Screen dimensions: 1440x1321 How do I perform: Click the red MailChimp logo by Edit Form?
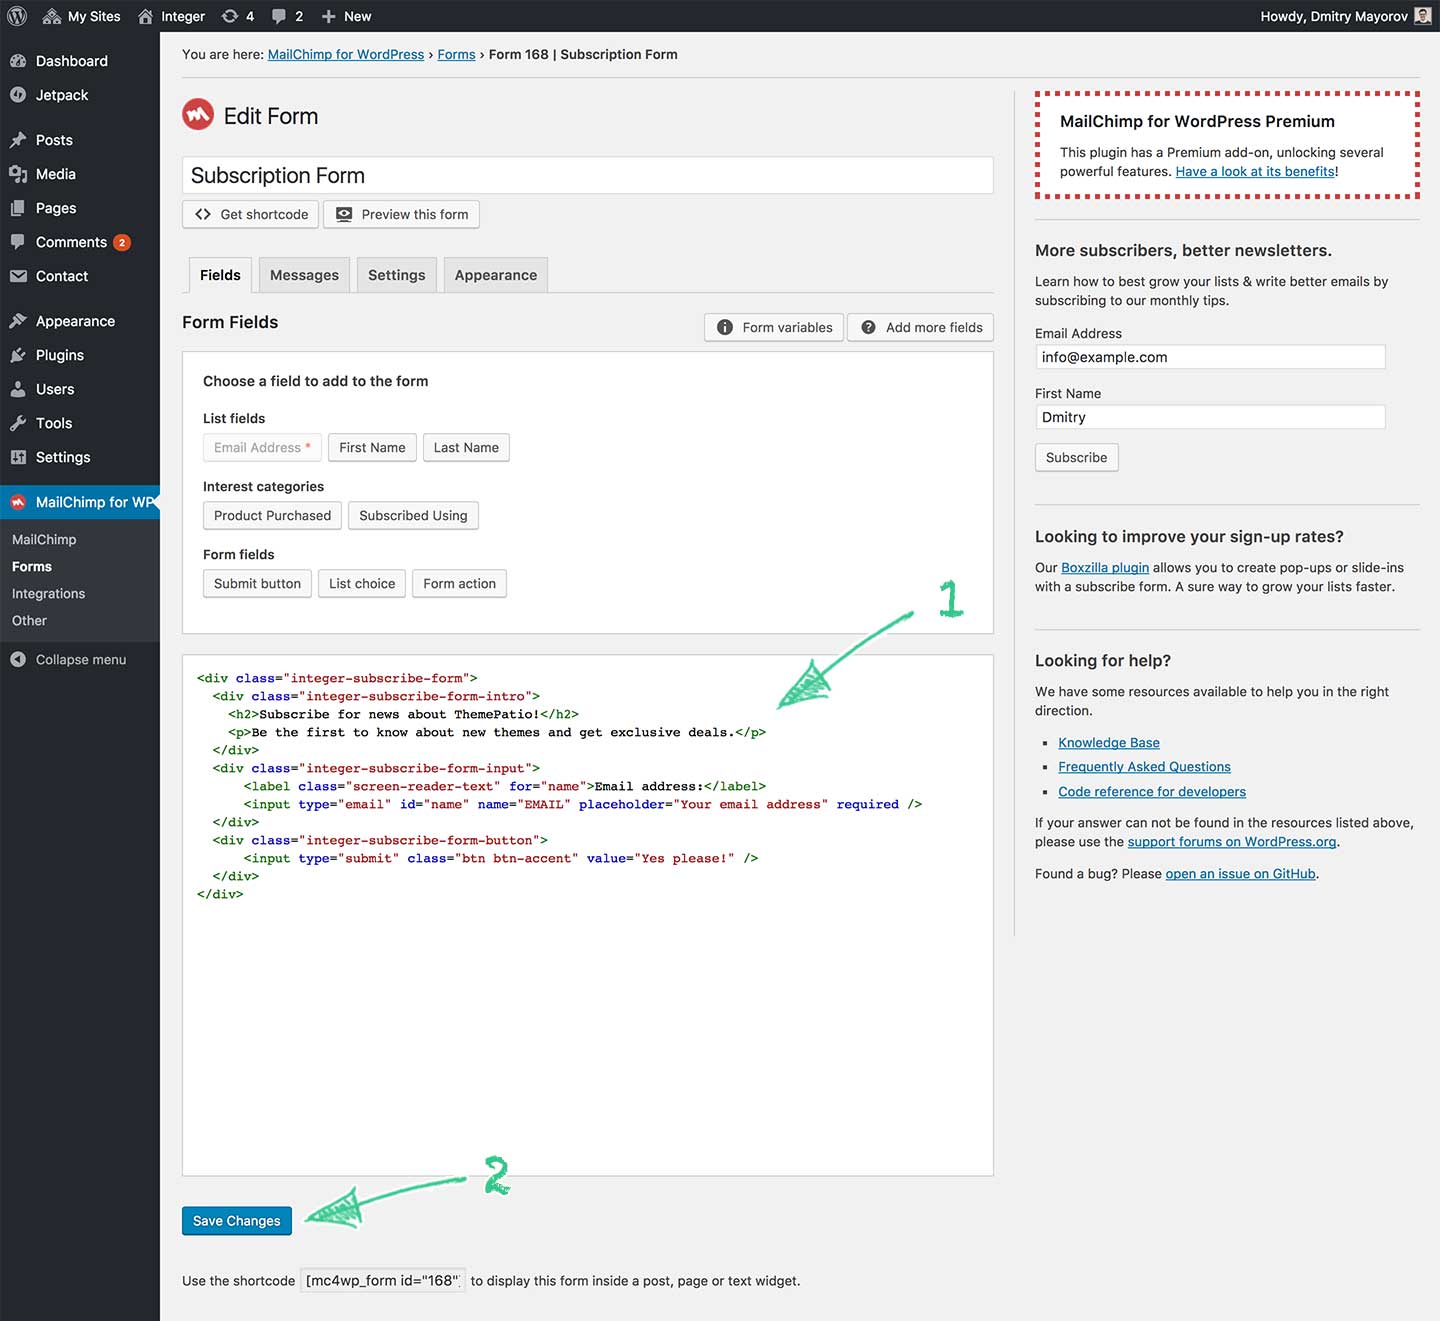pos(198,115)
